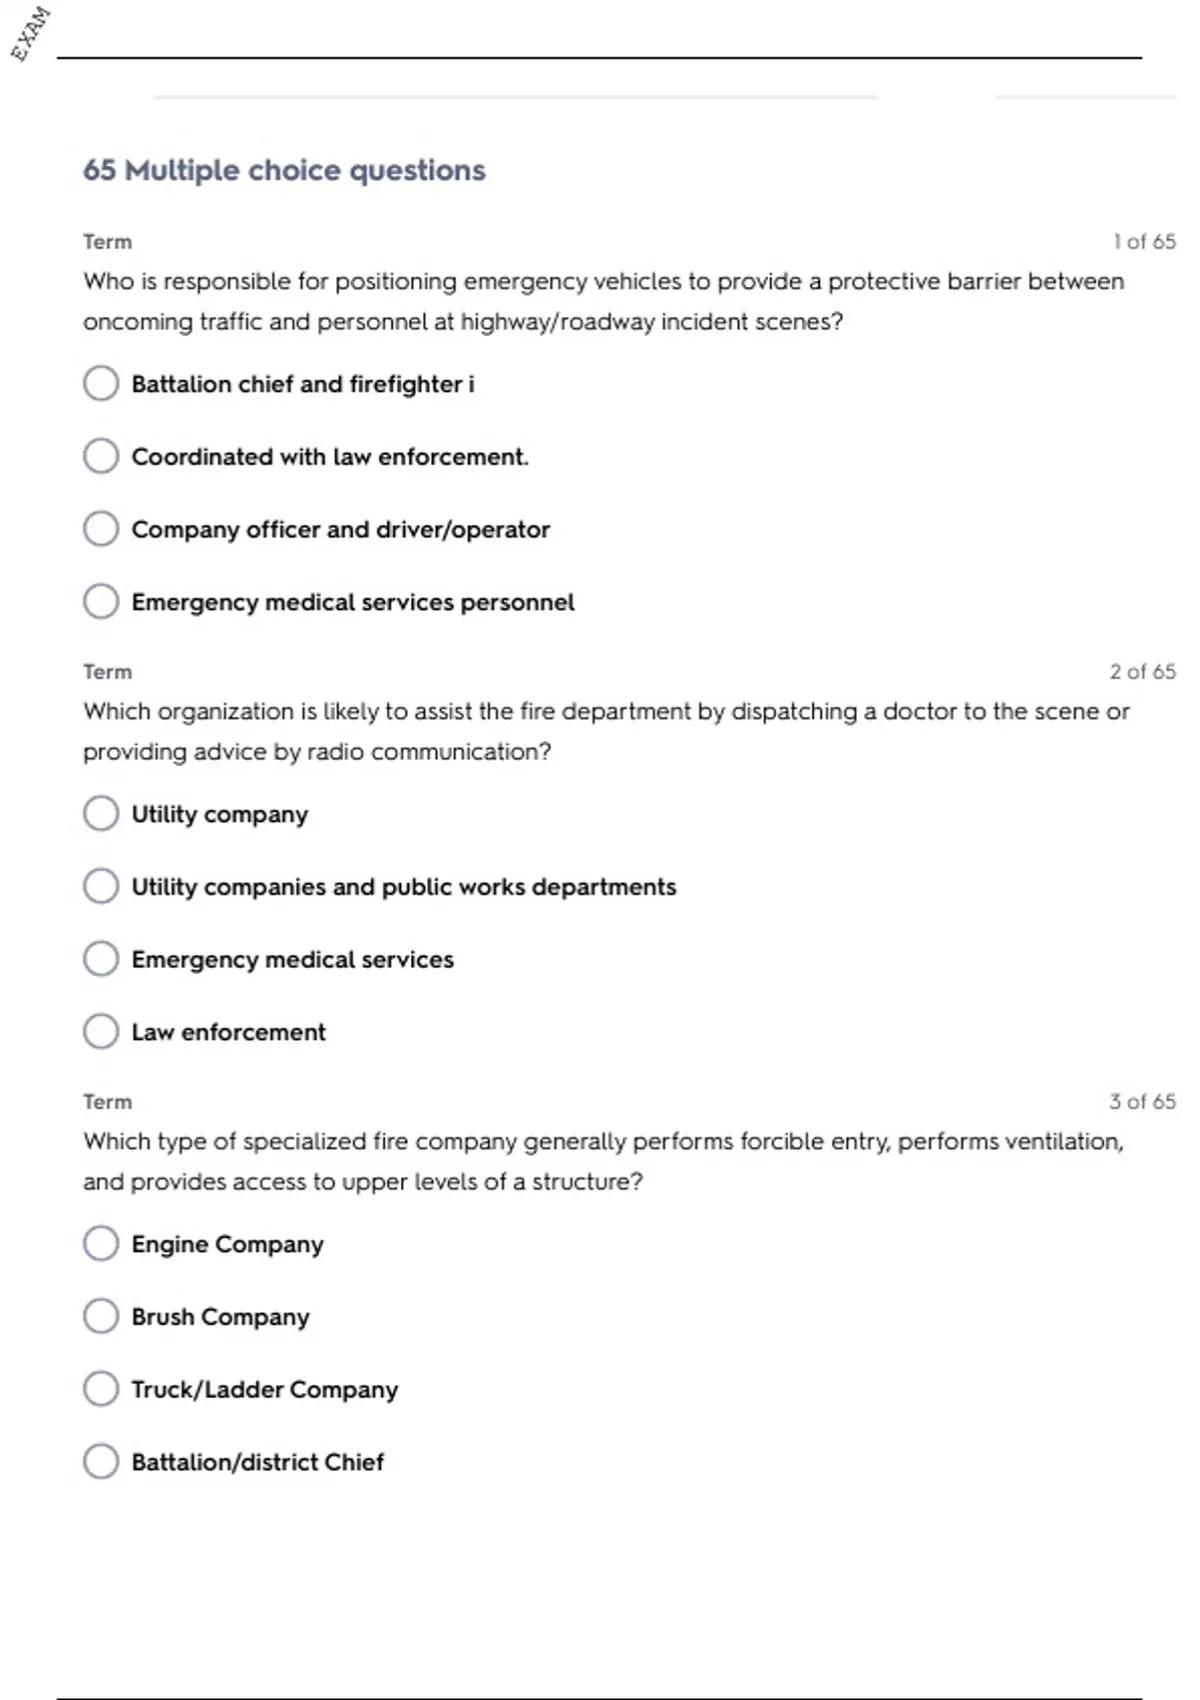This screenshot has height=1700, width=1200.
Task: Select "Utility companies and public works departments"
Action: [x=101, y=886]
